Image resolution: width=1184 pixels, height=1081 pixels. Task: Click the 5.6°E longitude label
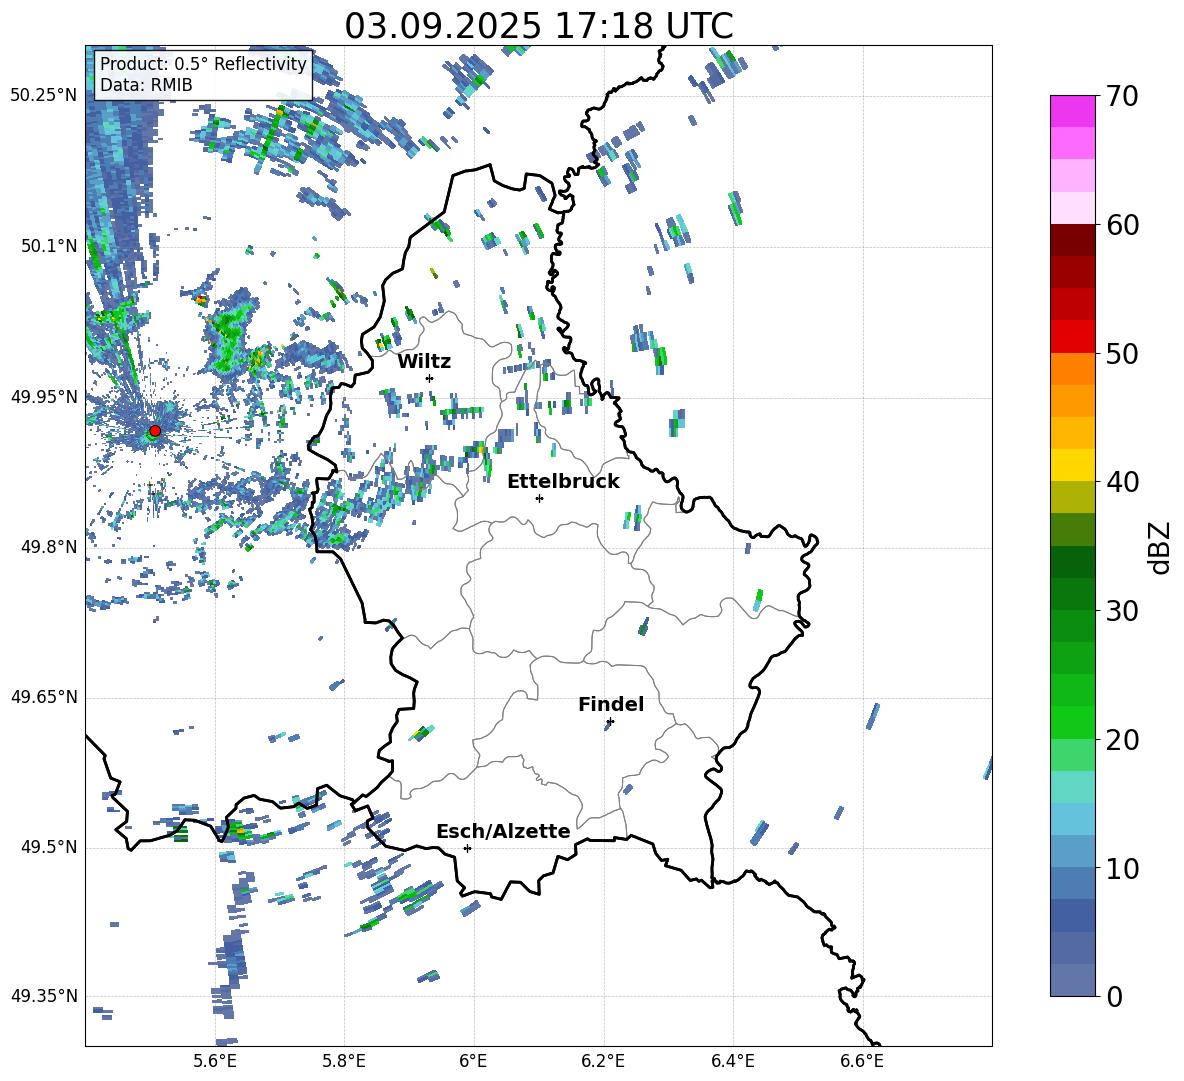(x=215, y=1061)
